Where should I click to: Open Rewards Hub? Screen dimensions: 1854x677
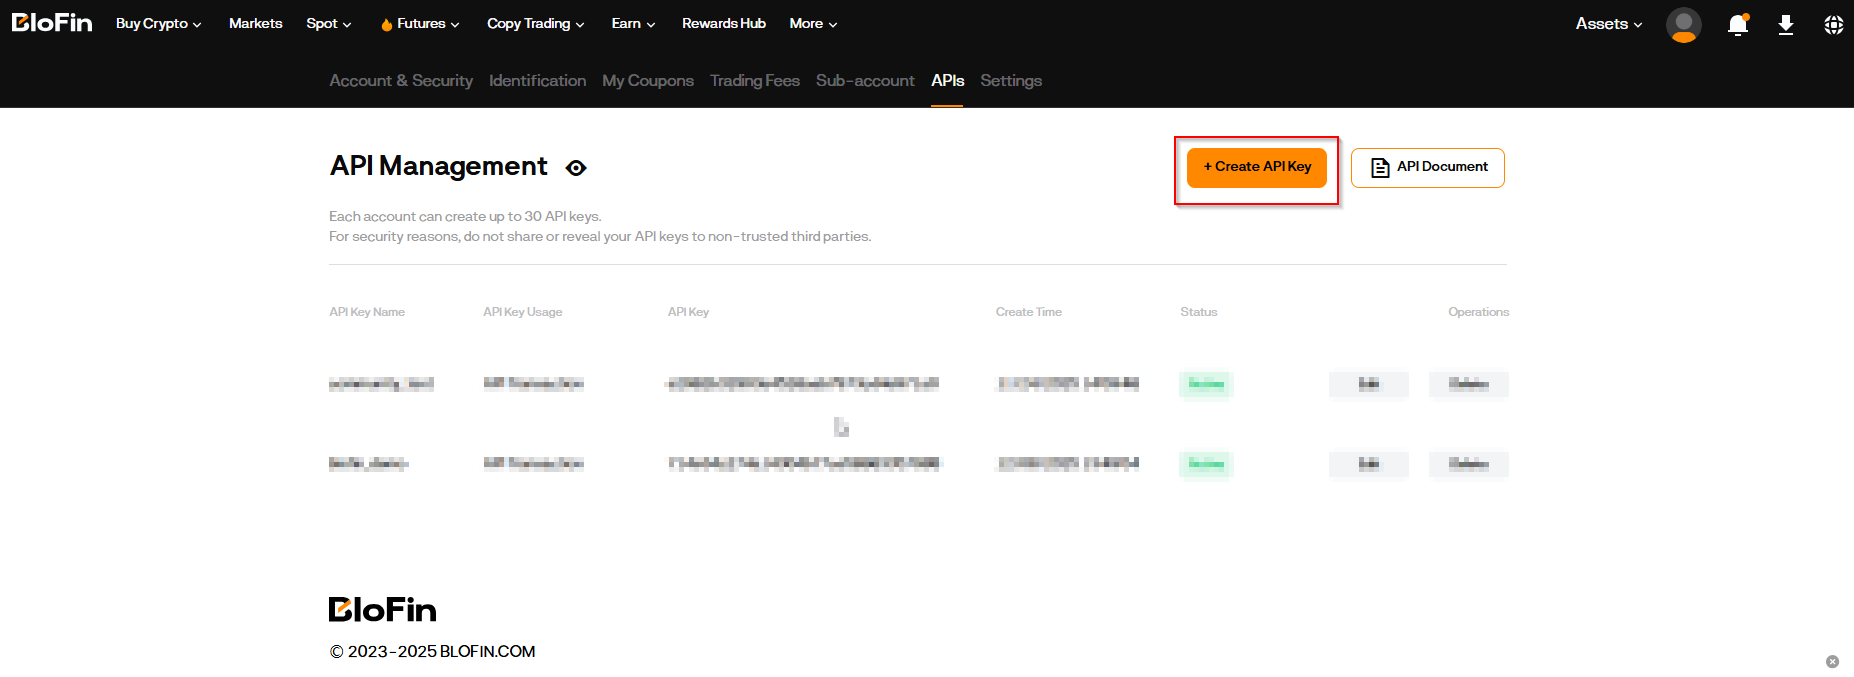pyautogui.click(x=724, y=24)
